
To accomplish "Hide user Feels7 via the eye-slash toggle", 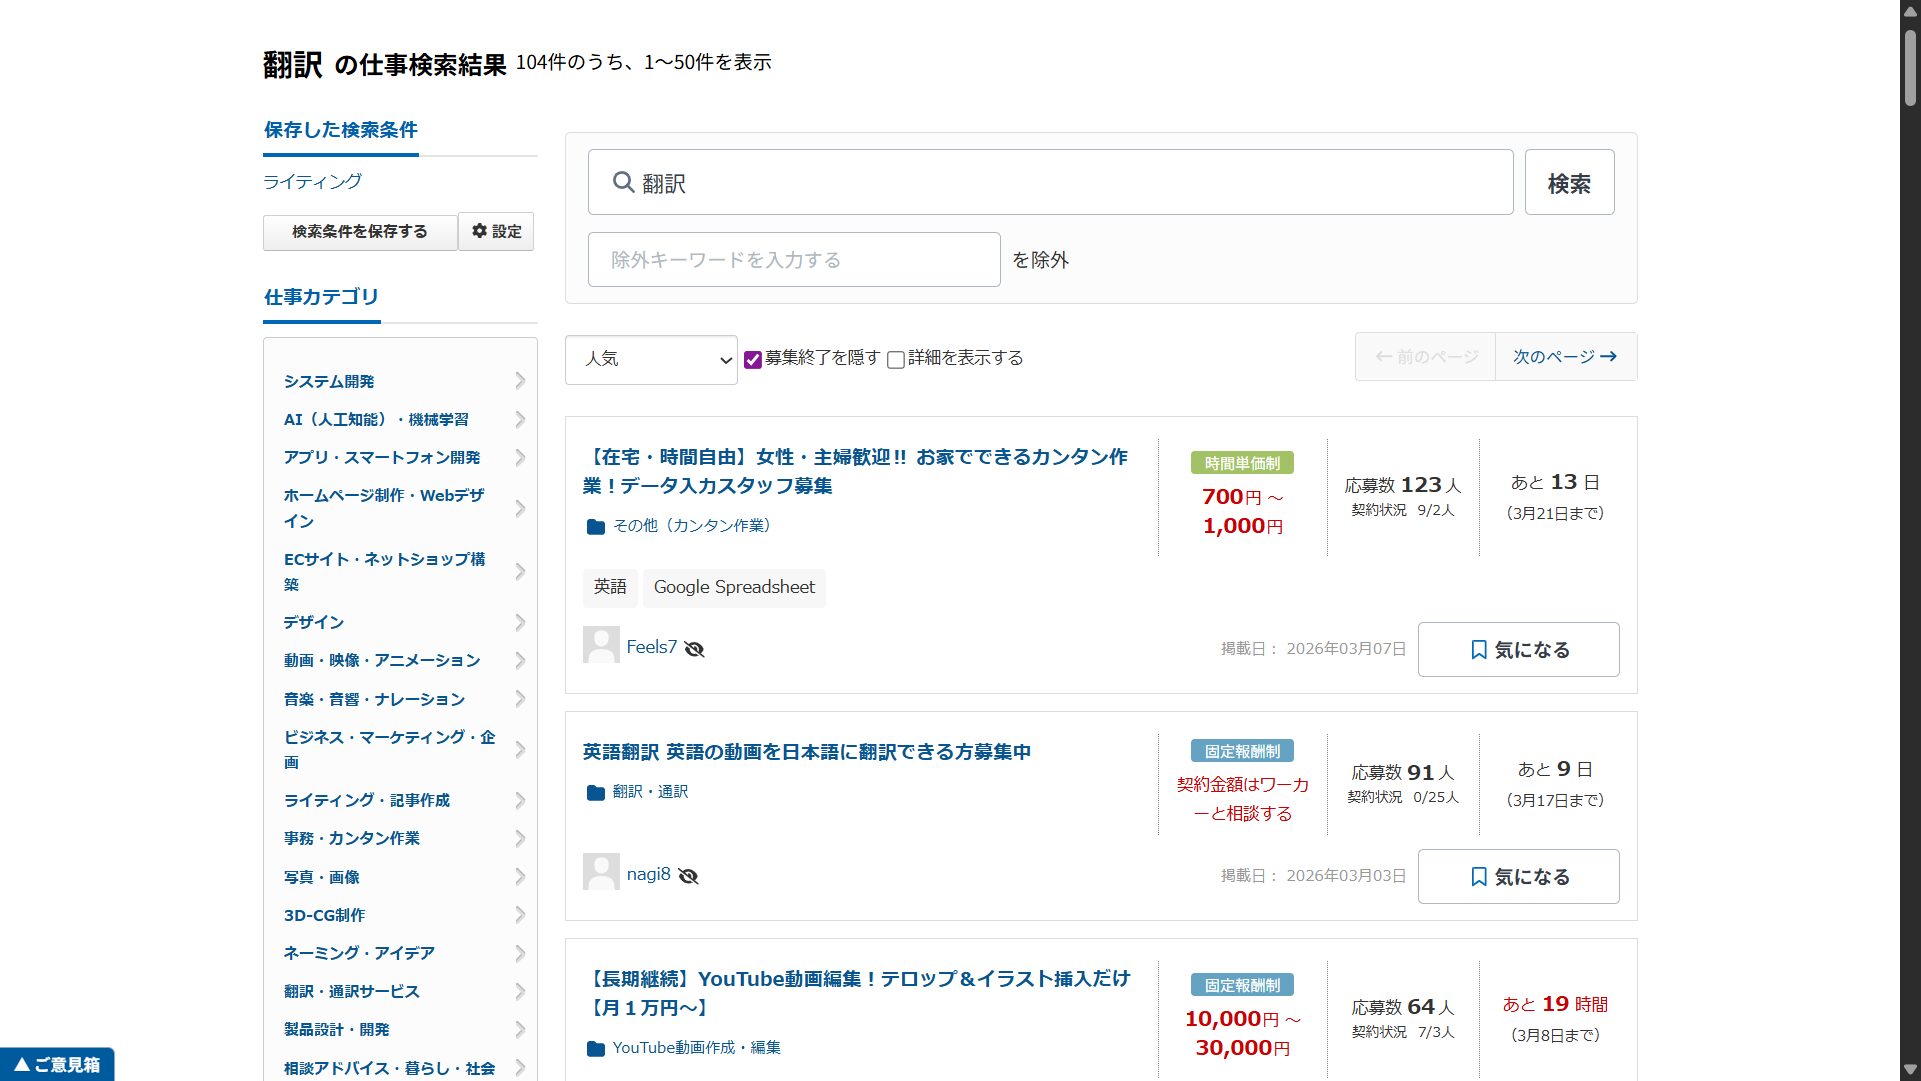I will coord(695,648).
